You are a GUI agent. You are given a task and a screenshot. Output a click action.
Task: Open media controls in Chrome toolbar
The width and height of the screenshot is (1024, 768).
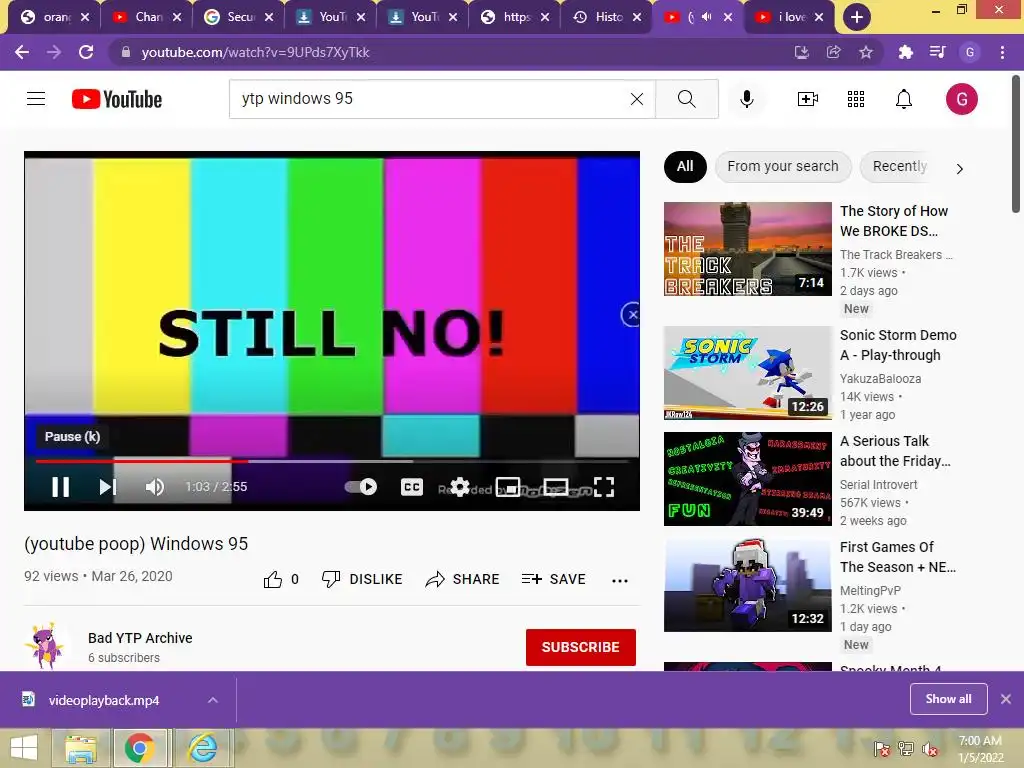pyautogui.click(x=937, y=52)
